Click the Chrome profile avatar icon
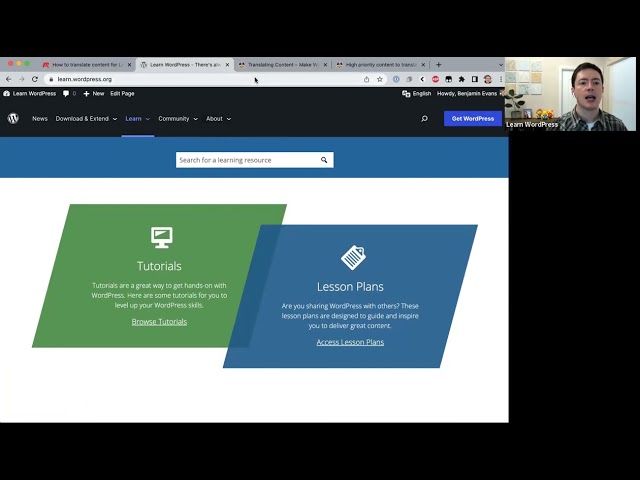This screenshot has height=480, width=640. pyautogui.click(x=488, y=79)
